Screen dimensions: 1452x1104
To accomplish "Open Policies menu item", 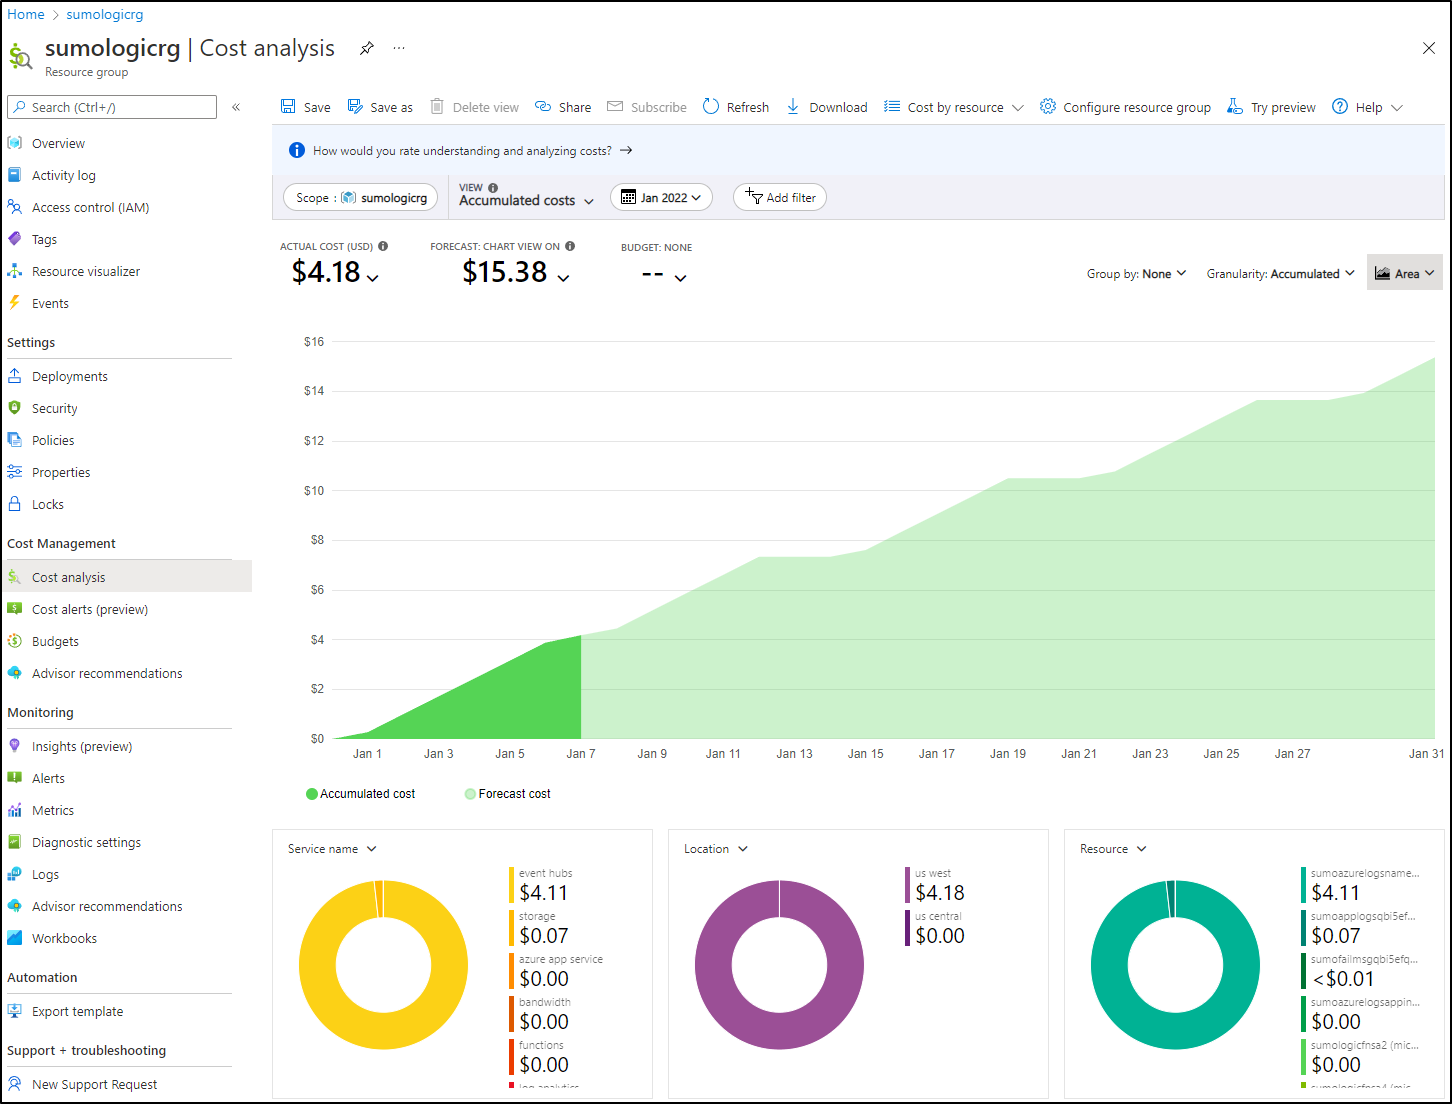I will coord(53,441).
